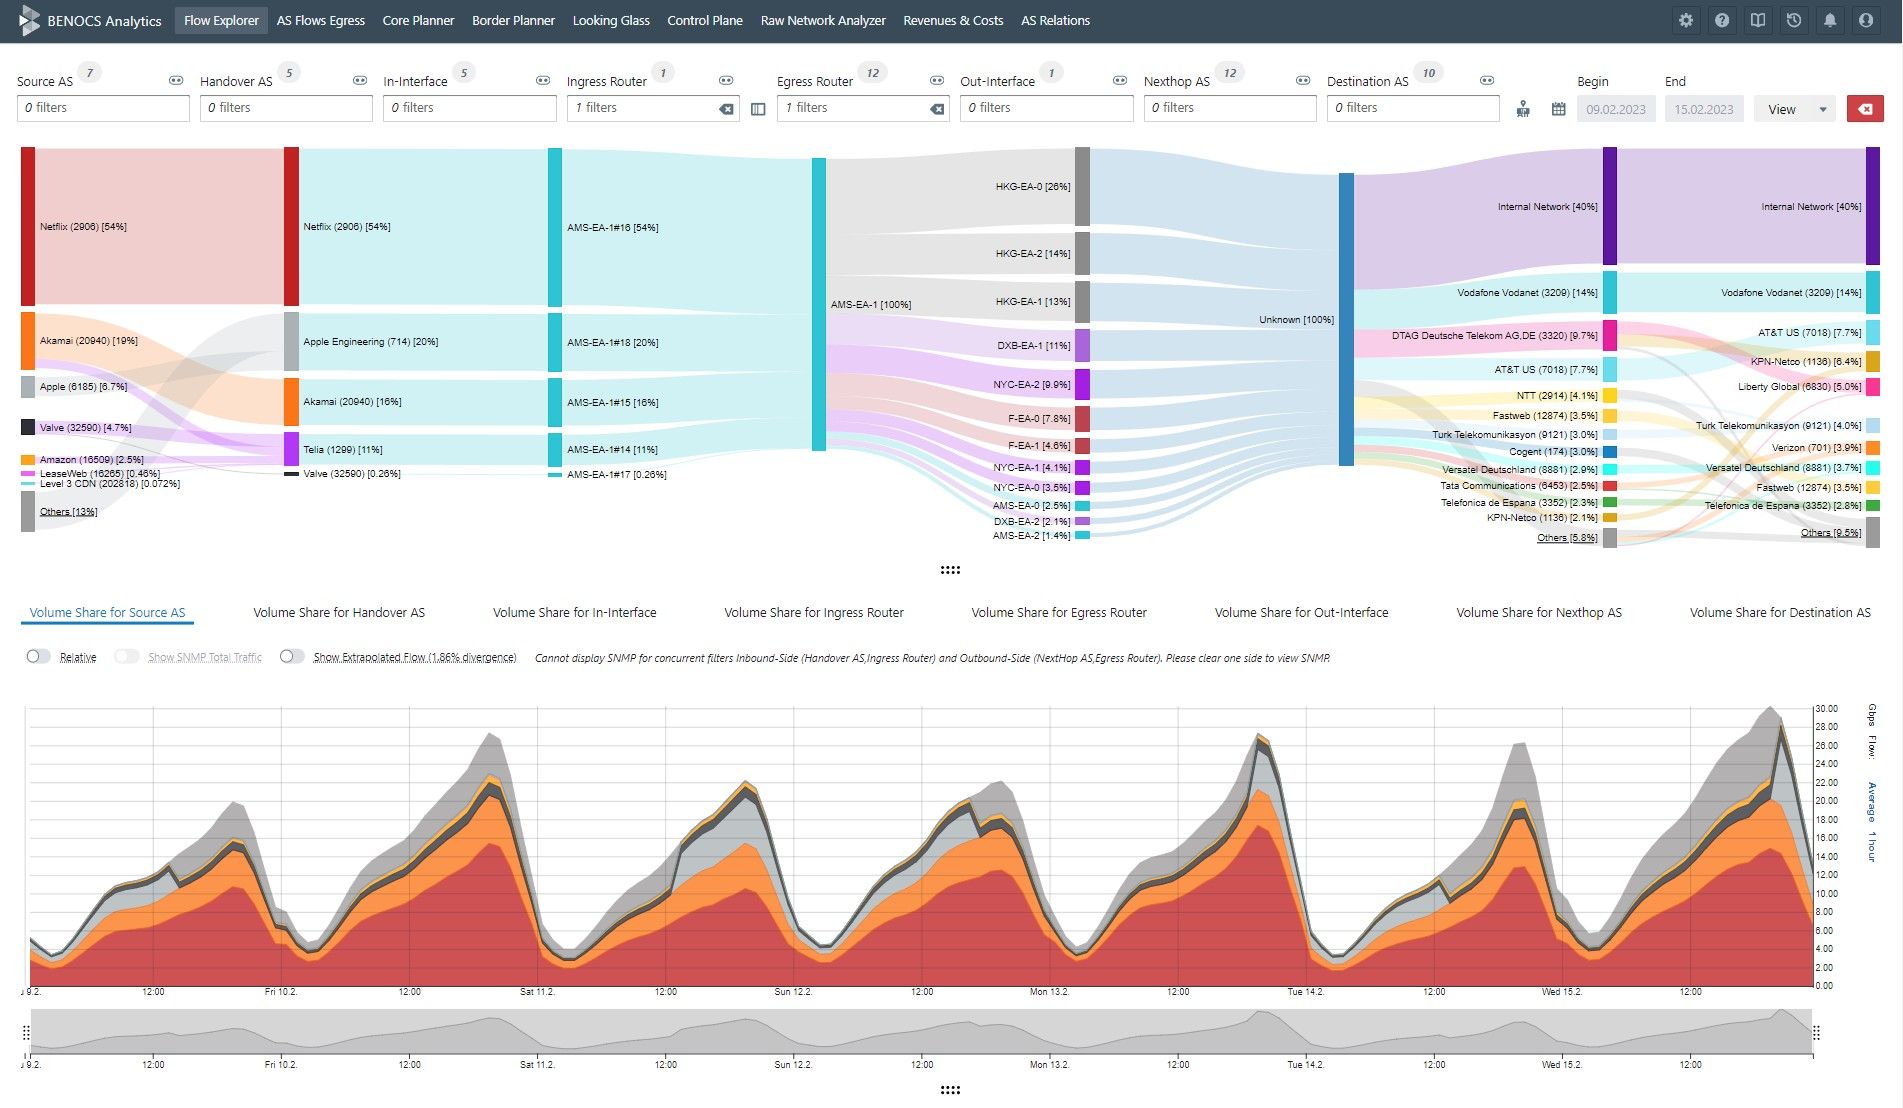Open the calendar date picker icon
This screenshot has height=1108, width=1903.
click(1558, 109)
